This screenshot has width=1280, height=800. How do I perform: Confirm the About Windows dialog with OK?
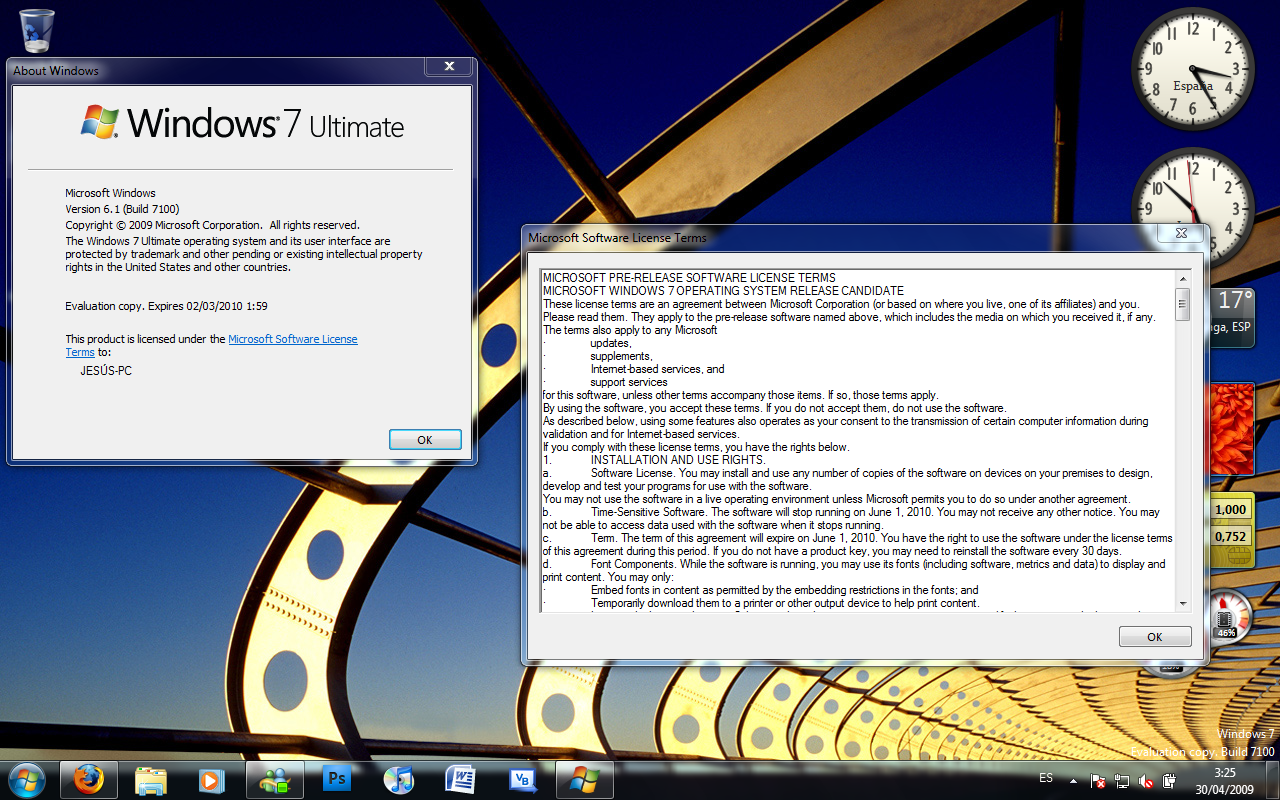(425, 439)
